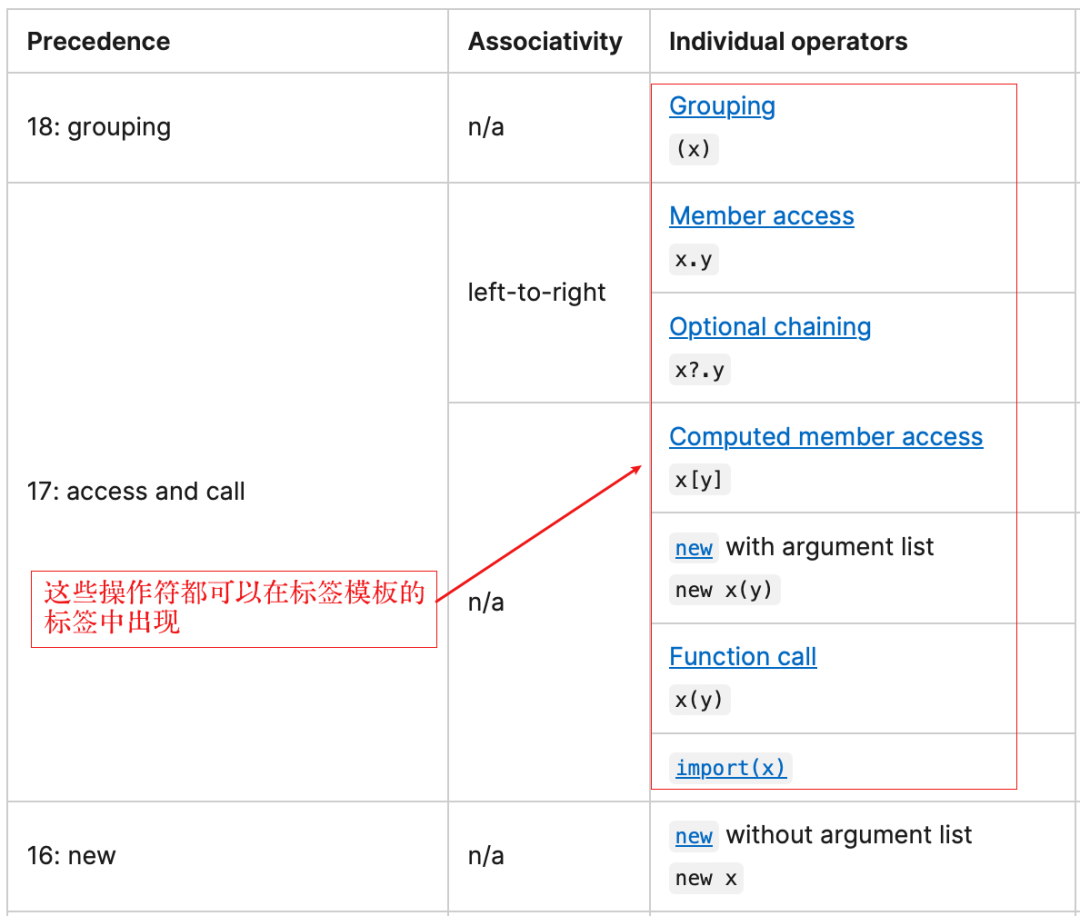Click the (x) grouping code snippet
This screenshot has width=1080, height=916.
[693, 149]
